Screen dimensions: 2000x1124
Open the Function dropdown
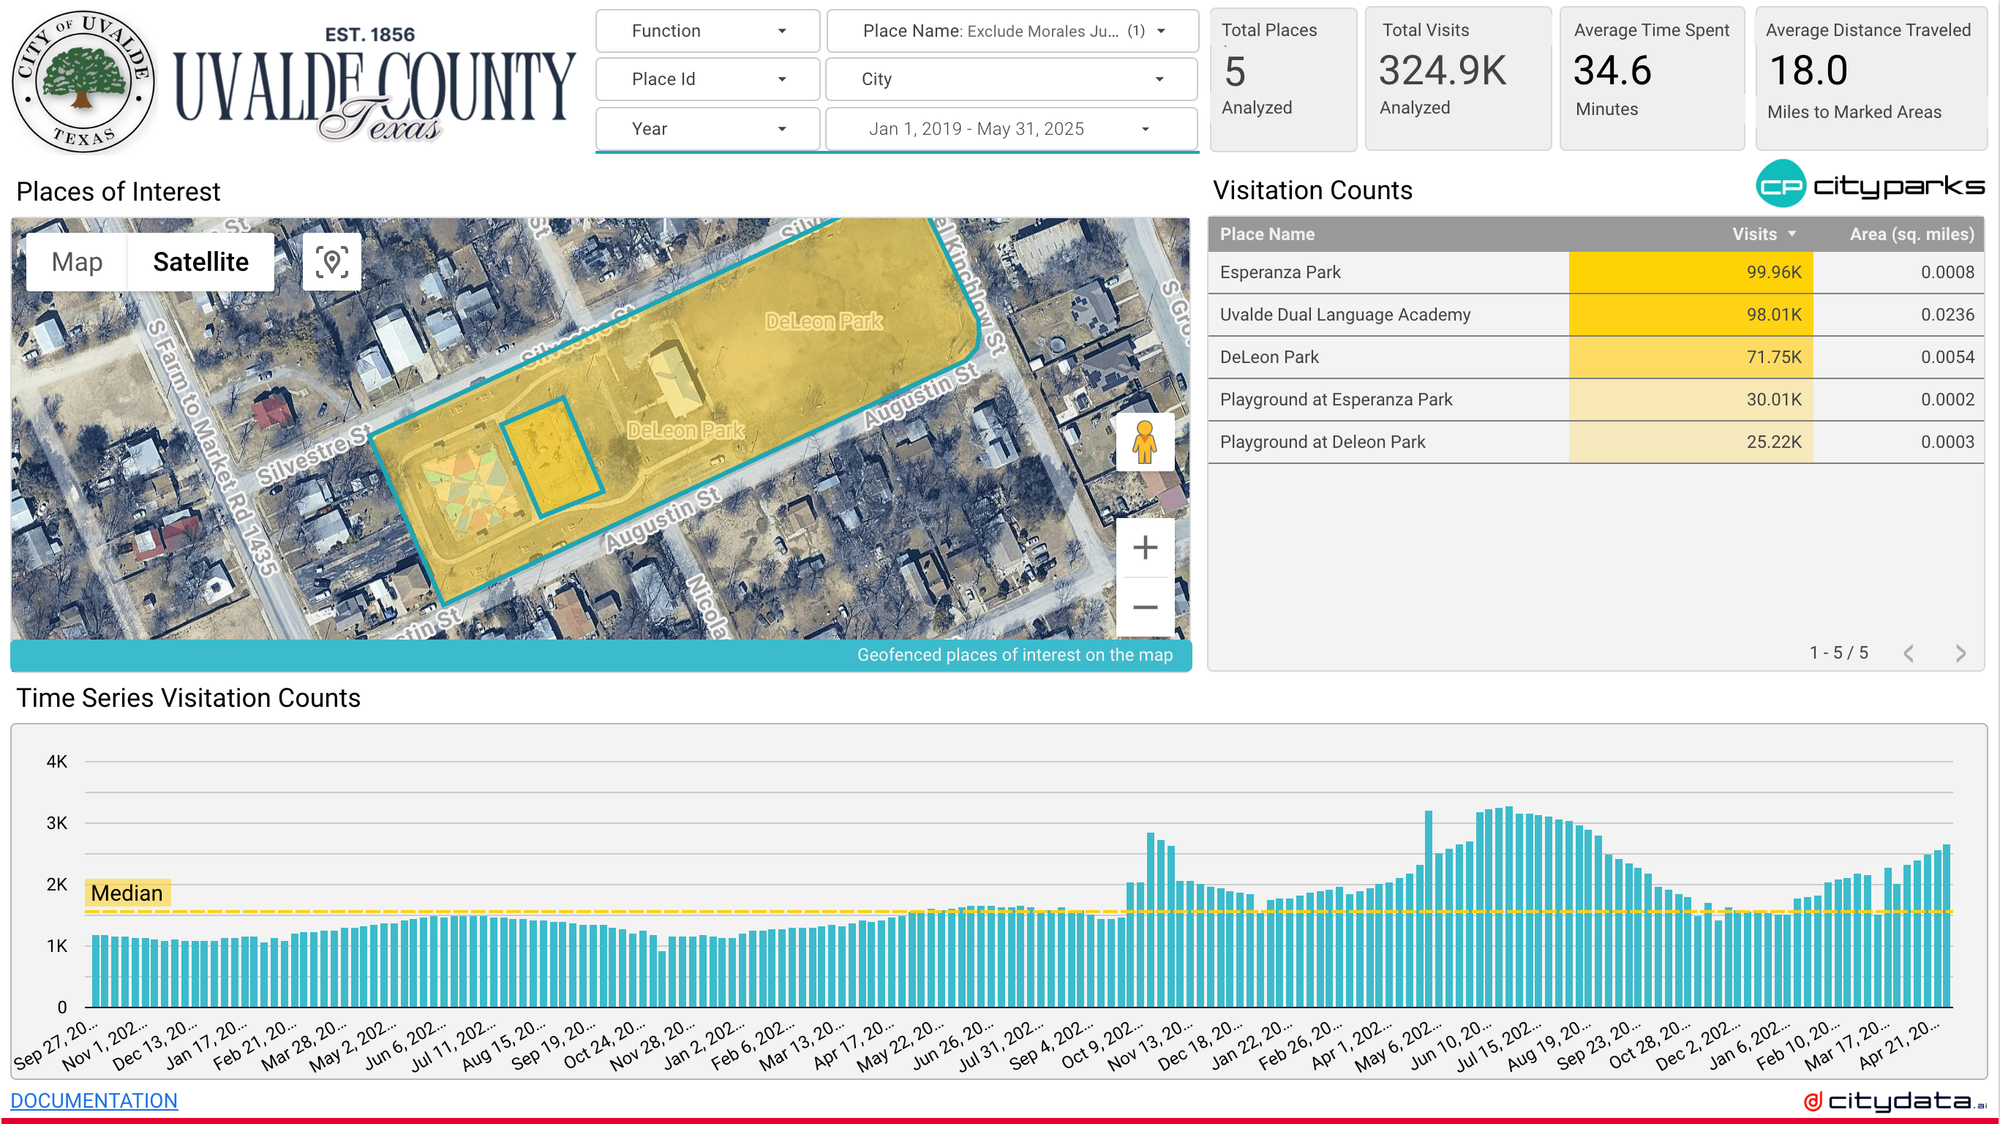(708, 31)
